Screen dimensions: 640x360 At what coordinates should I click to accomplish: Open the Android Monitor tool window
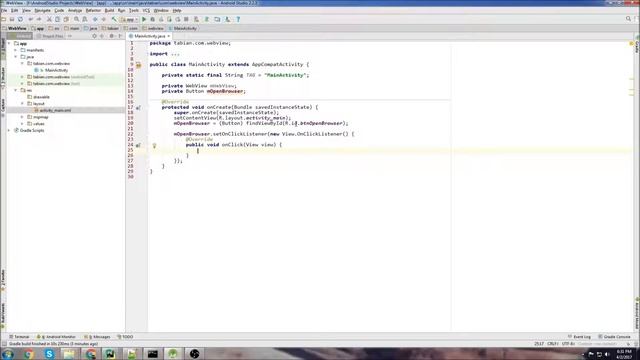coord(57,337)
